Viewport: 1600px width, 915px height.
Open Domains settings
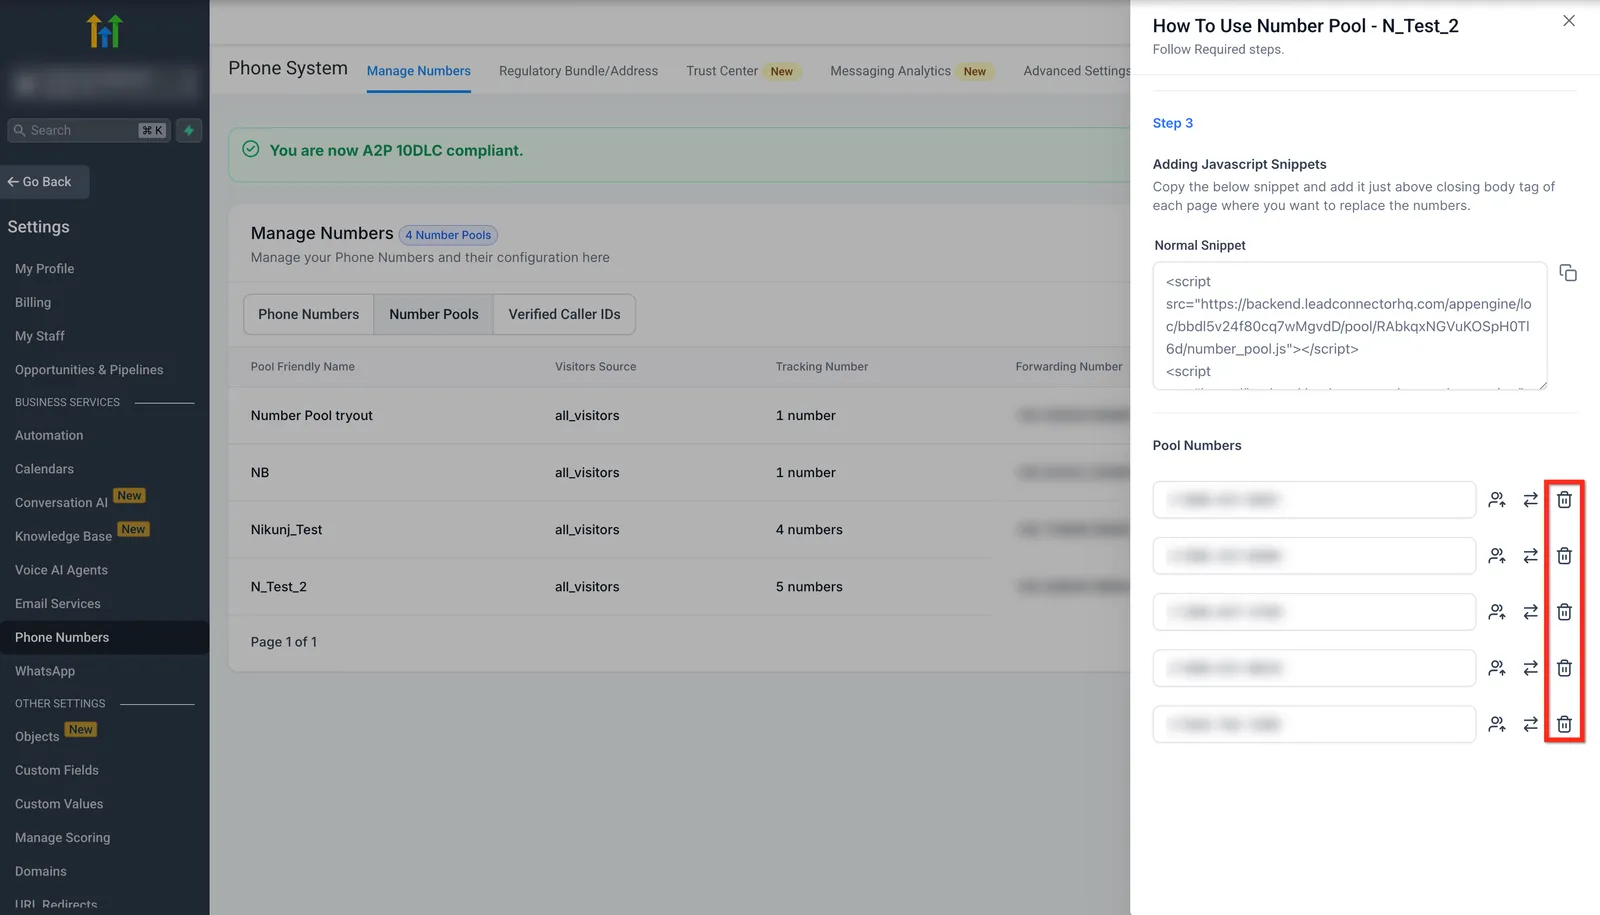(41, 872)
